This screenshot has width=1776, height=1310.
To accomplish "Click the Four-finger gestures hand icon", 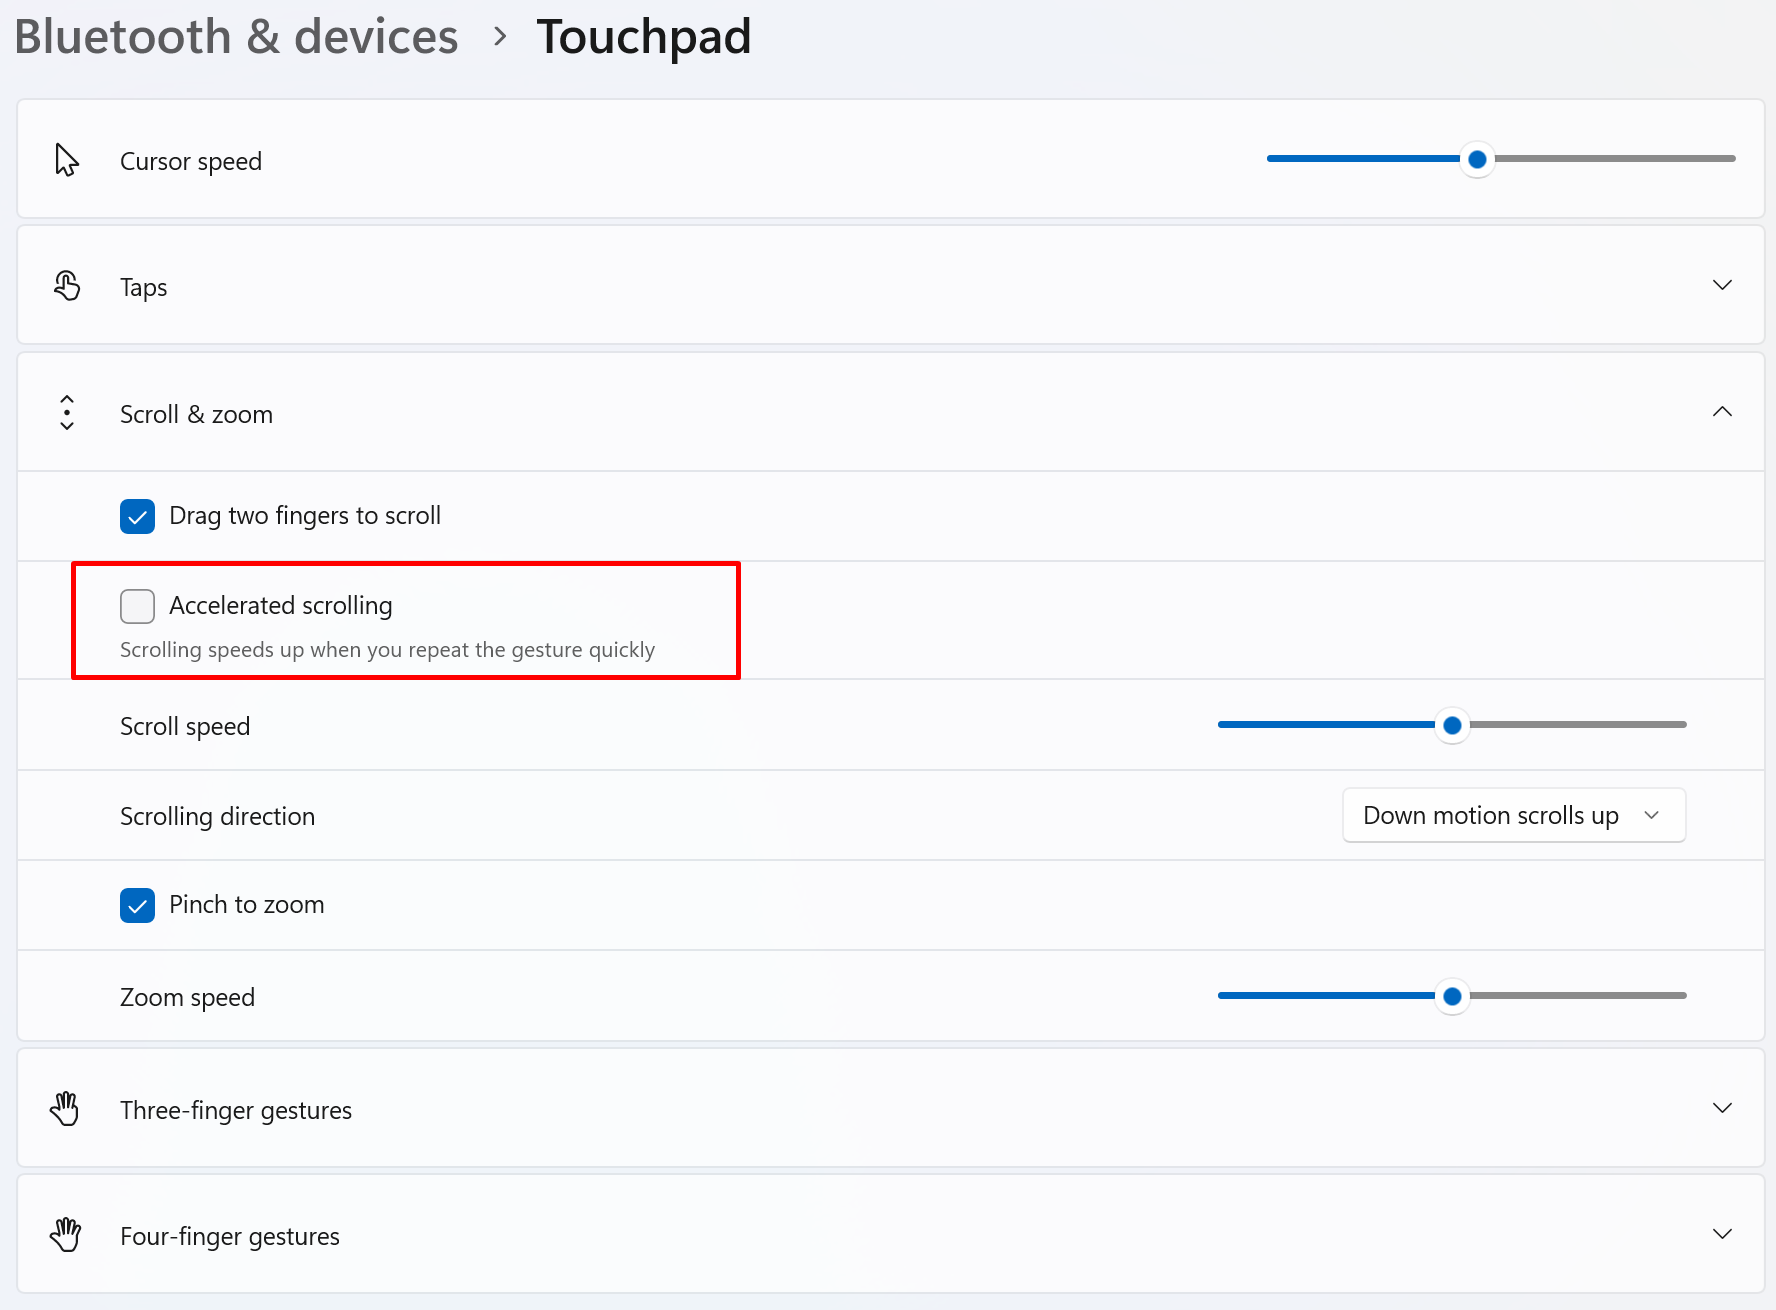I will [65, 1234].
